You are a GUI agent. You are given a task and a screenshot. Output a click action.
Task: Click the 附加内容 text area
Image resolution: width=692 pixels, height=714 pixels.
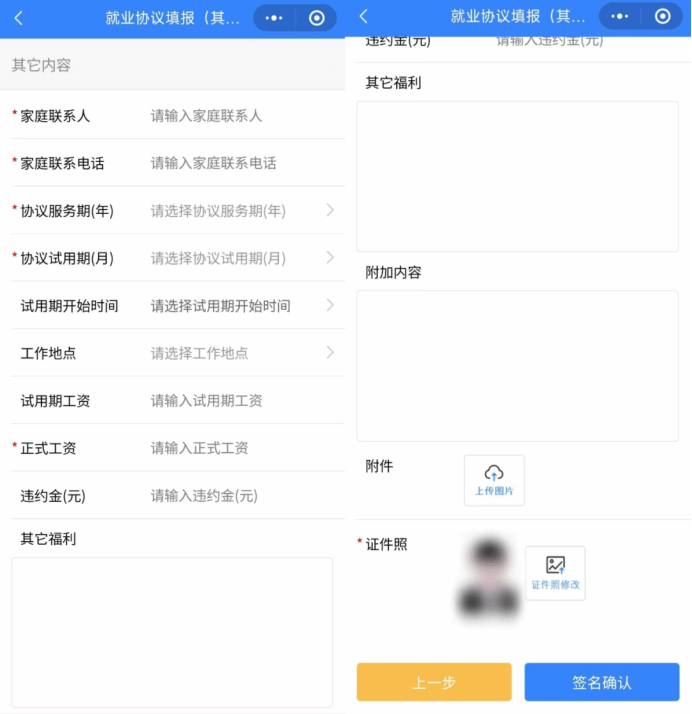pyautogui.click(x=517, y=365)
